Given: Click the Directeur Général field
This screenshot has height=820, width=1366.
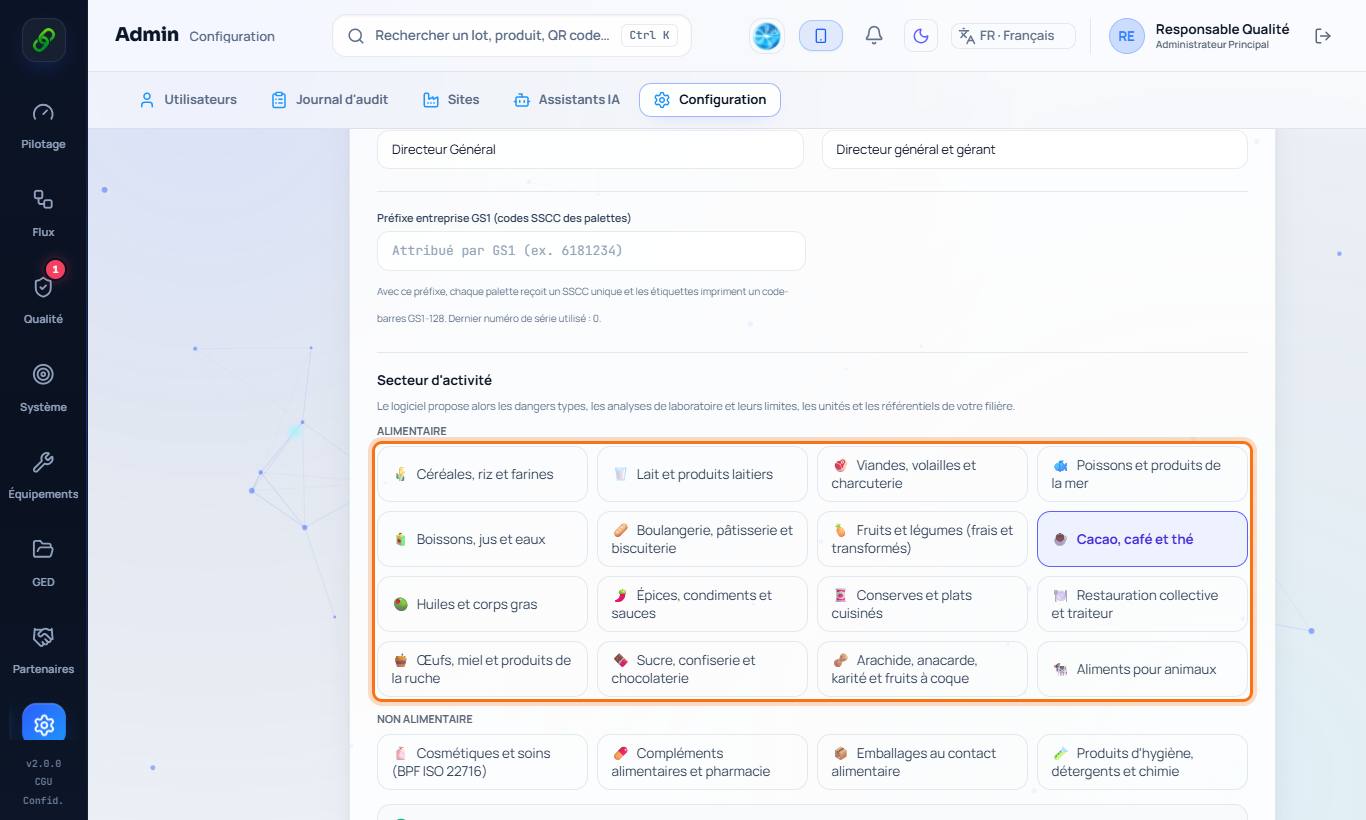Looking at the screenshot, I should click(x=590, y=150).
